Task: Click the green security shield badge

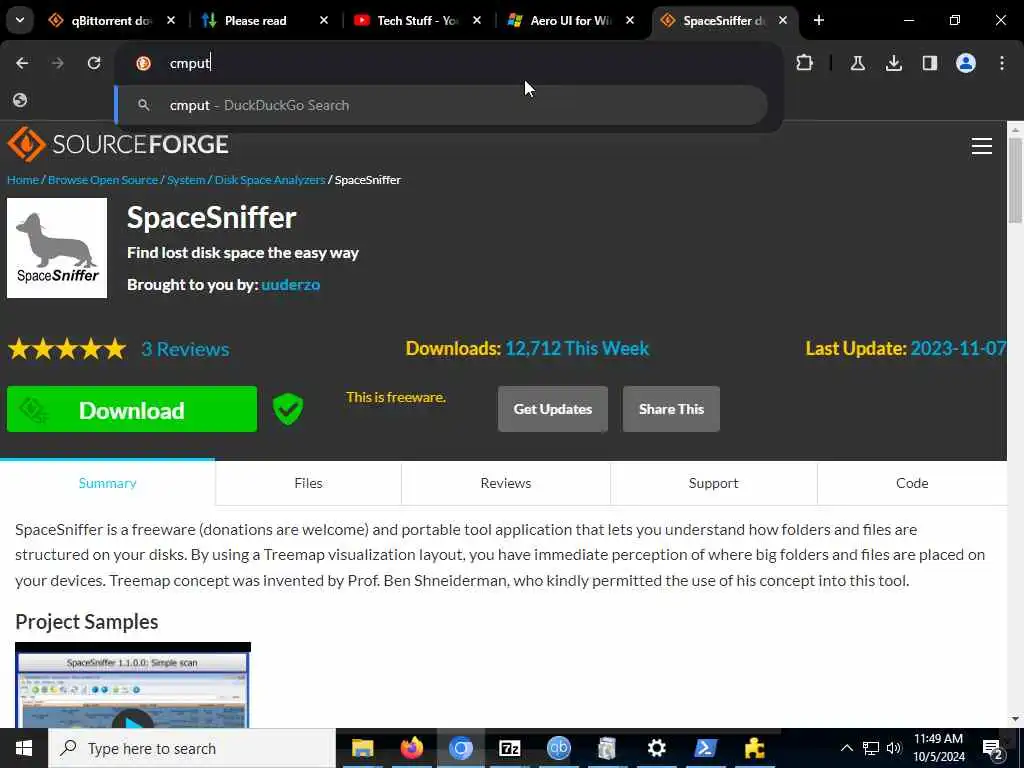Action: tap(287, 409)
